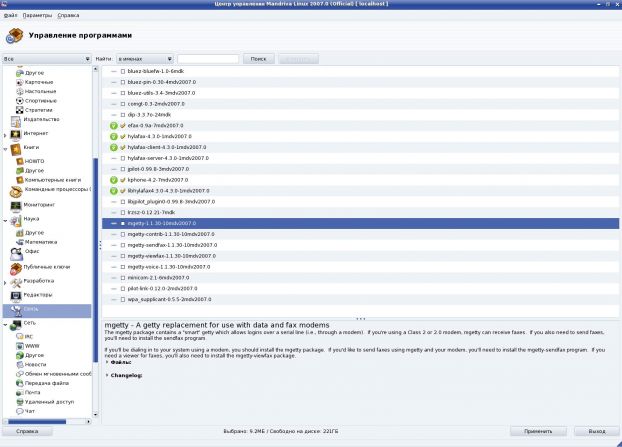Tick the minicom-2.1 package checkbox

pos(123,278)
